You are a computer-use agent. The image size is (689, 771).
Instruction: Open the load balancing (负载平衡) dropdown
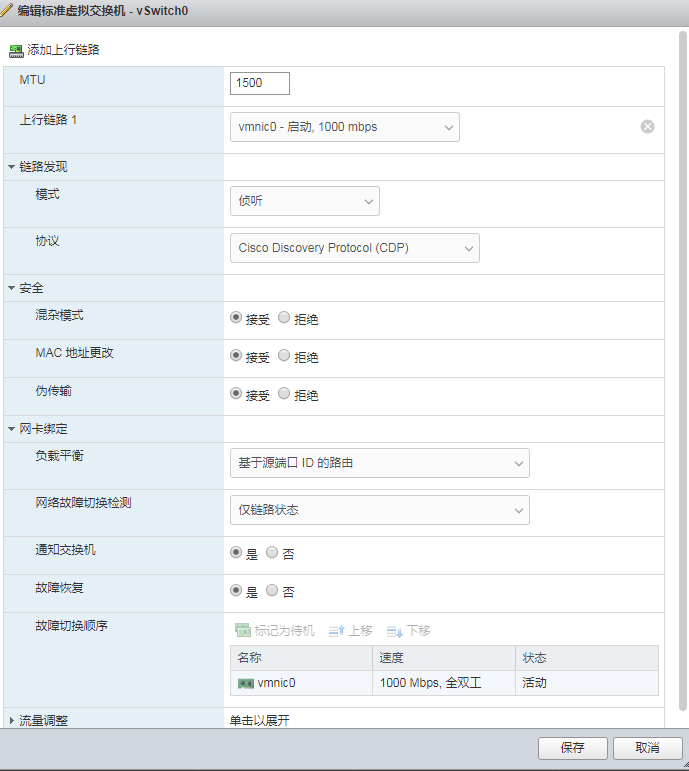click(x=380, y=463)
